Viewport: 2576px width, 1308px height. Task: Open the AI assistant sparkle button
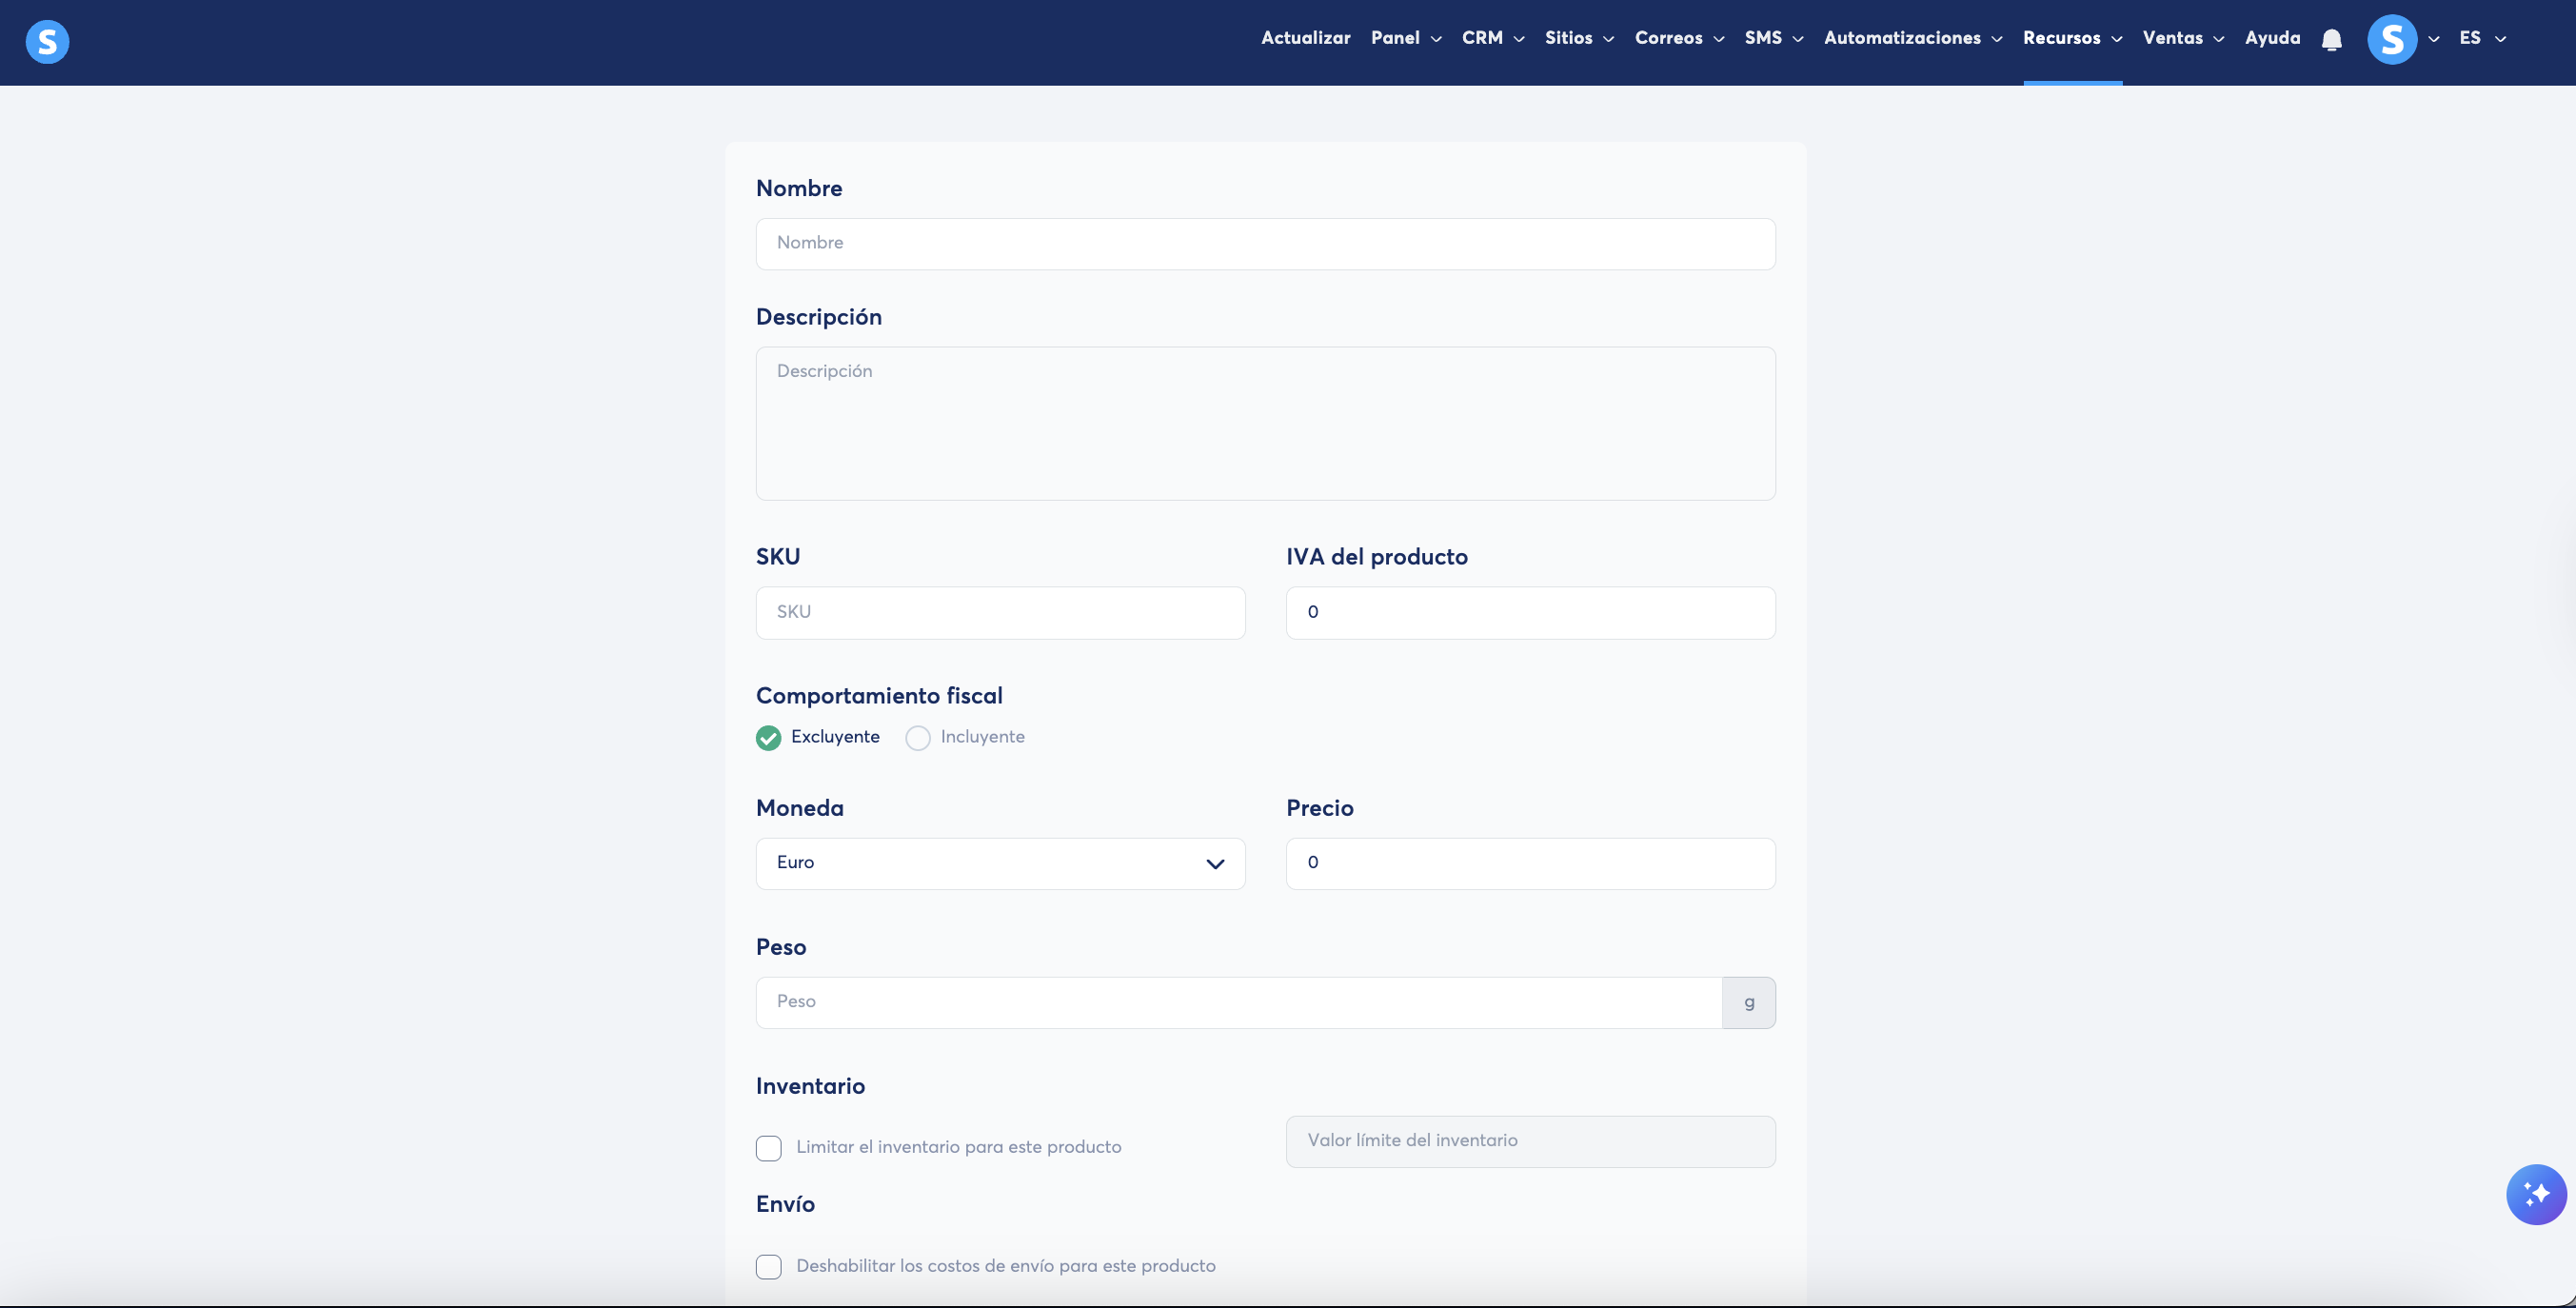(2535, 1194)
